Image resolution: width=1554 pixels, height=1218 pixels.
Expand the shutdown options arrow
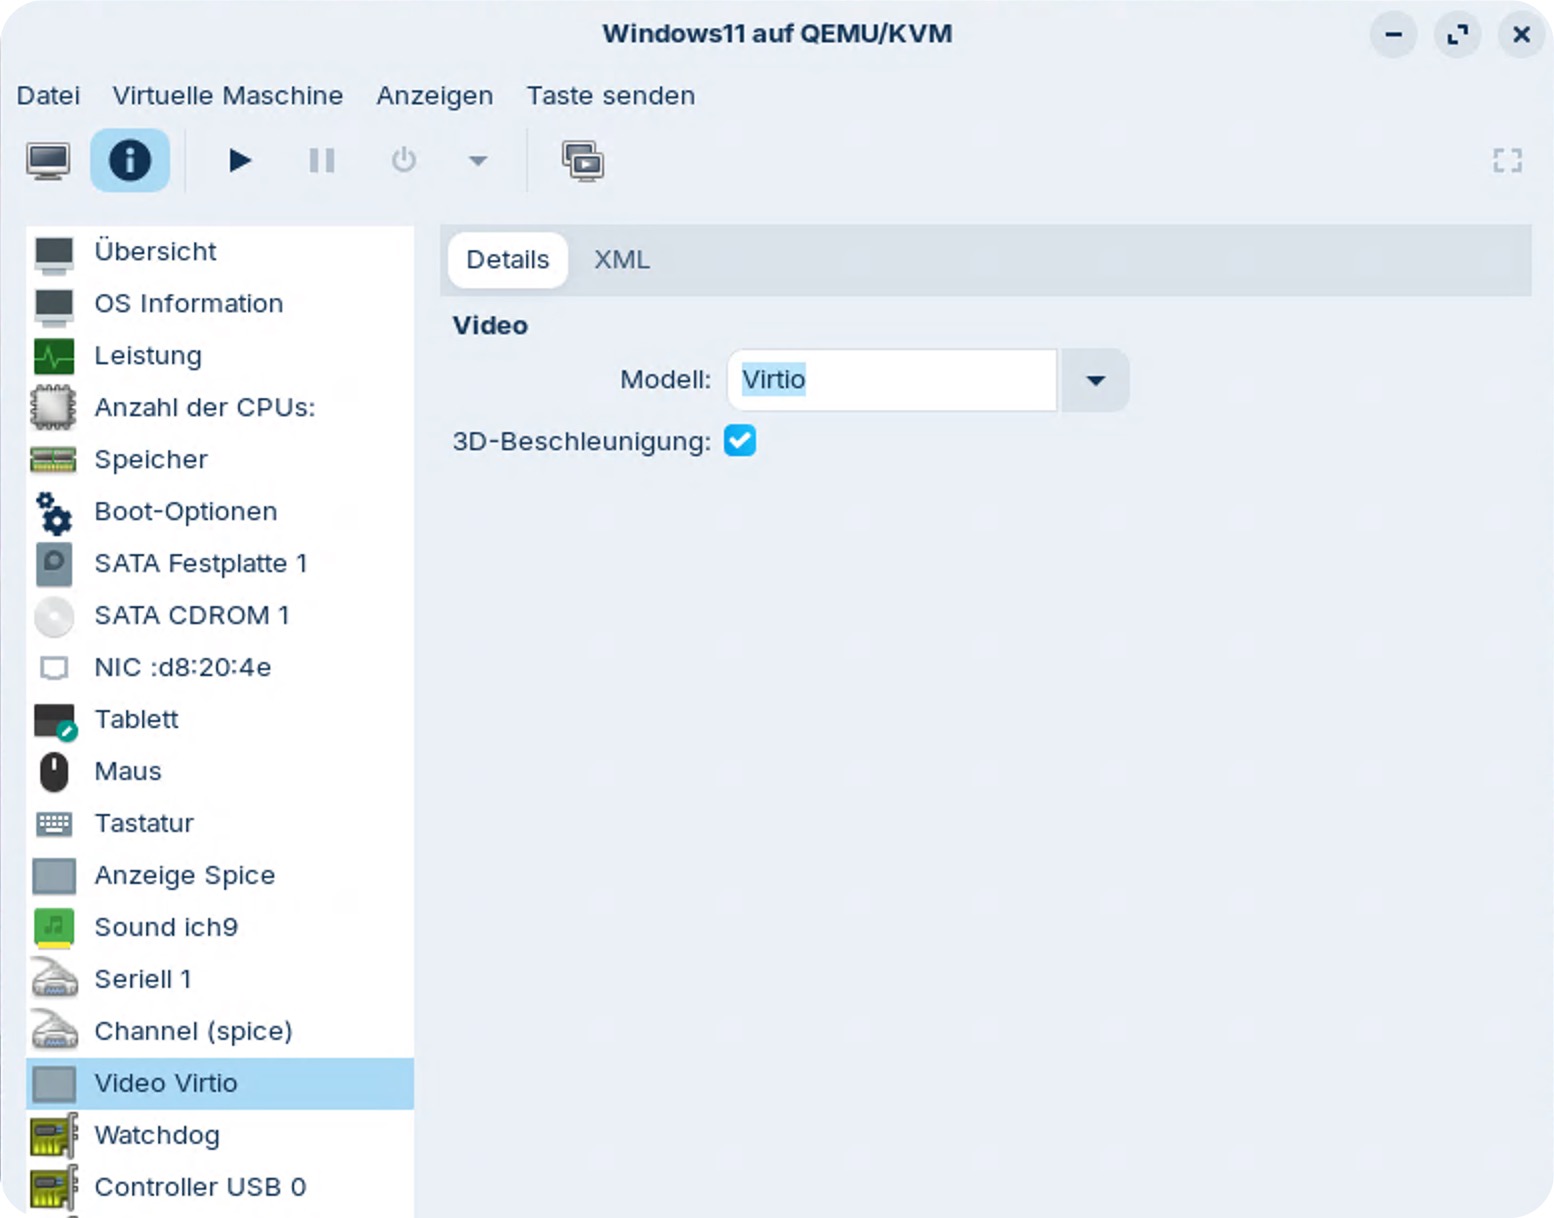click(x=477, y=160)
